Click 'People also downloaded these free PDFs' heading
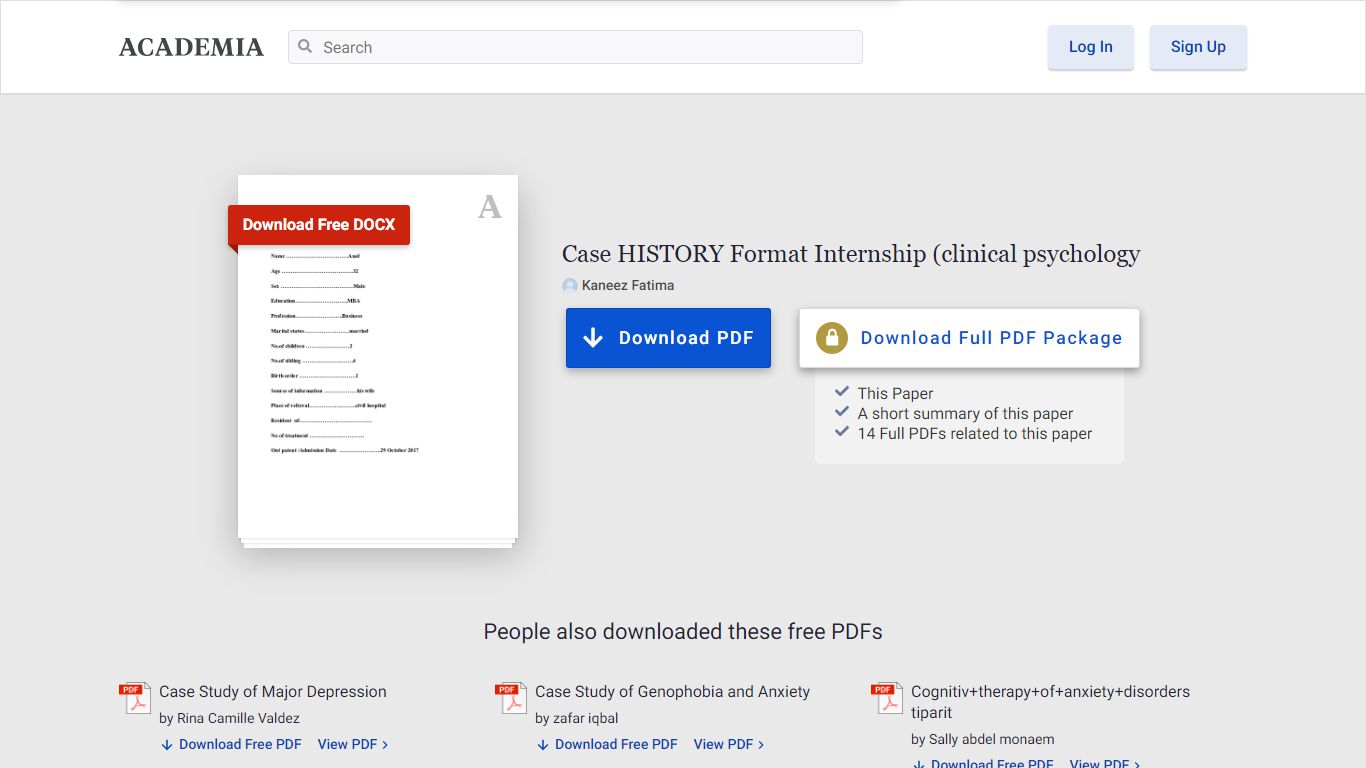This screenshot has width=1366, height=768. click(683, 632)
